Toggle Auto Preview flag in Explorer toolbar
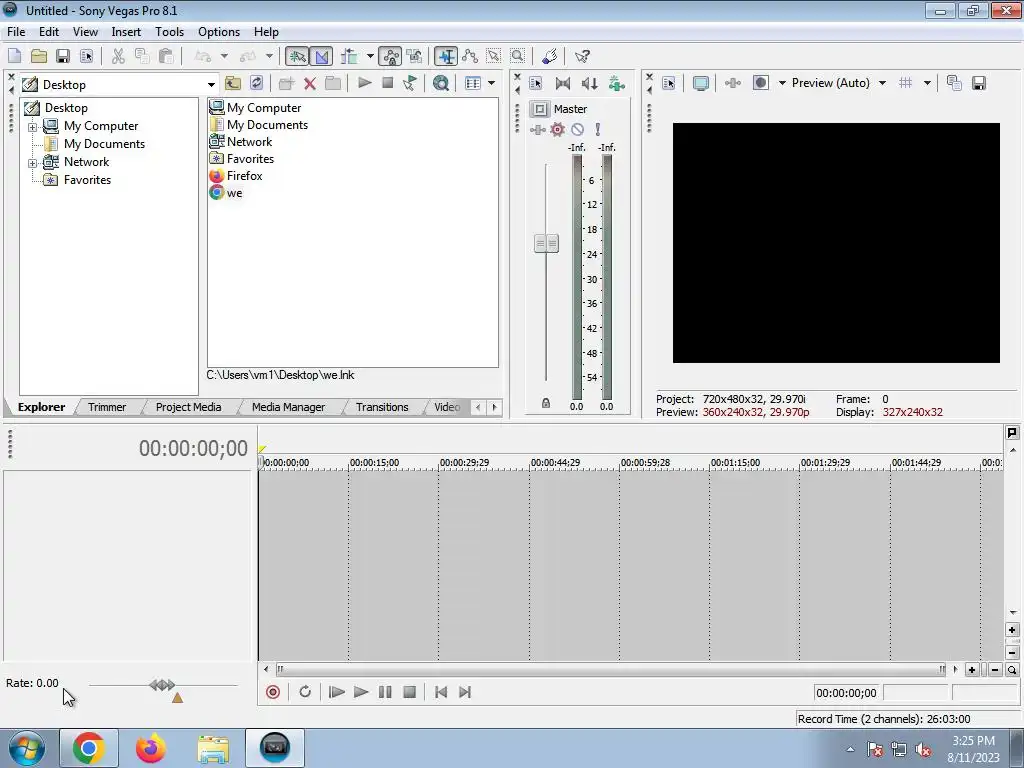This screenshot has width=1024, height=768. tap(410, 83)
